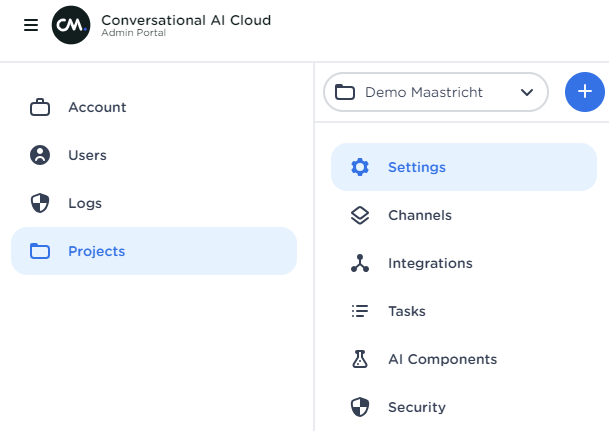Click the Security shield icon
This screenshot has height=431, width=609.
pos(360,407)
